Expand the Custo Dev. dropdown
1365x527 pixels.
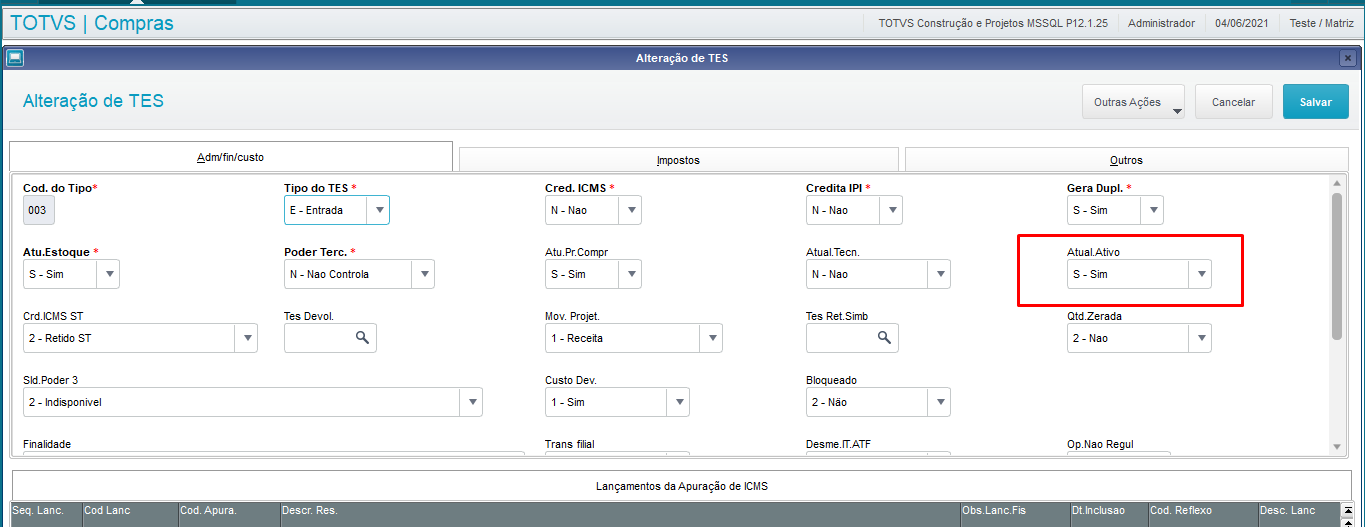pyautogui.click(x=678, y=402)
